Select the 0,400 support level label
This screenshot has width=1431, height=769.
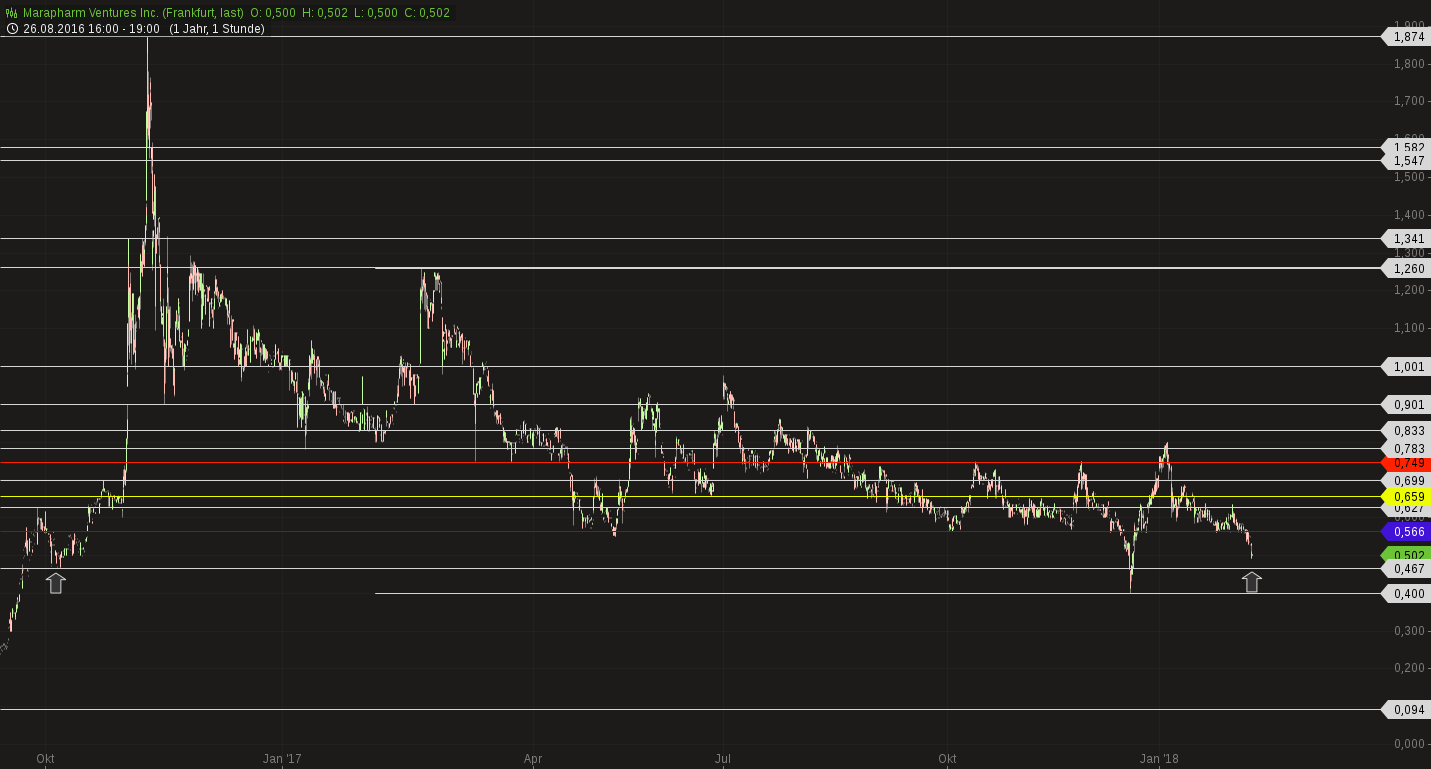[x=1407, y=594]
